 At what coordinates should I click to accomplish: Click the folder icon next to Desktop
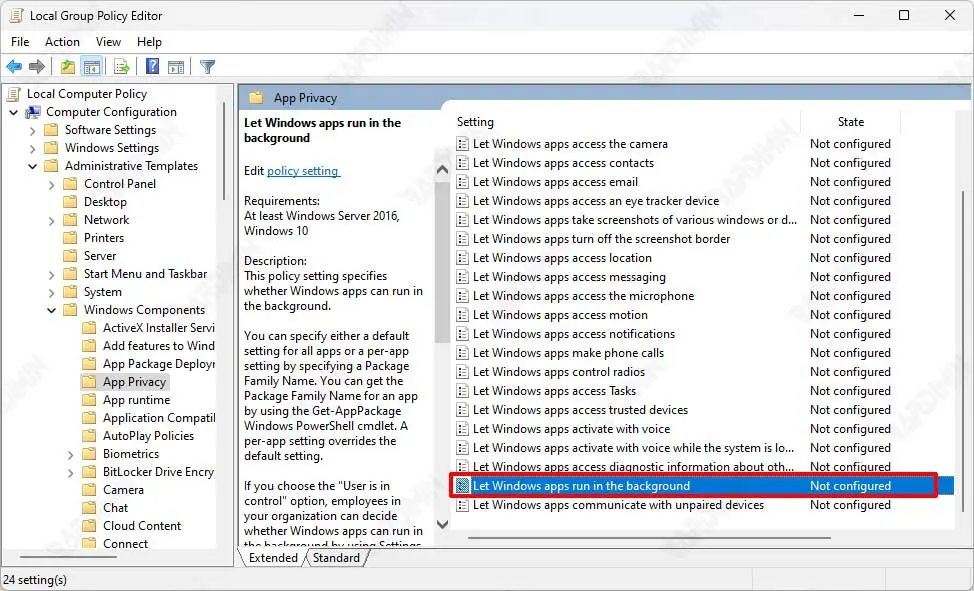[x=71, y=202]
